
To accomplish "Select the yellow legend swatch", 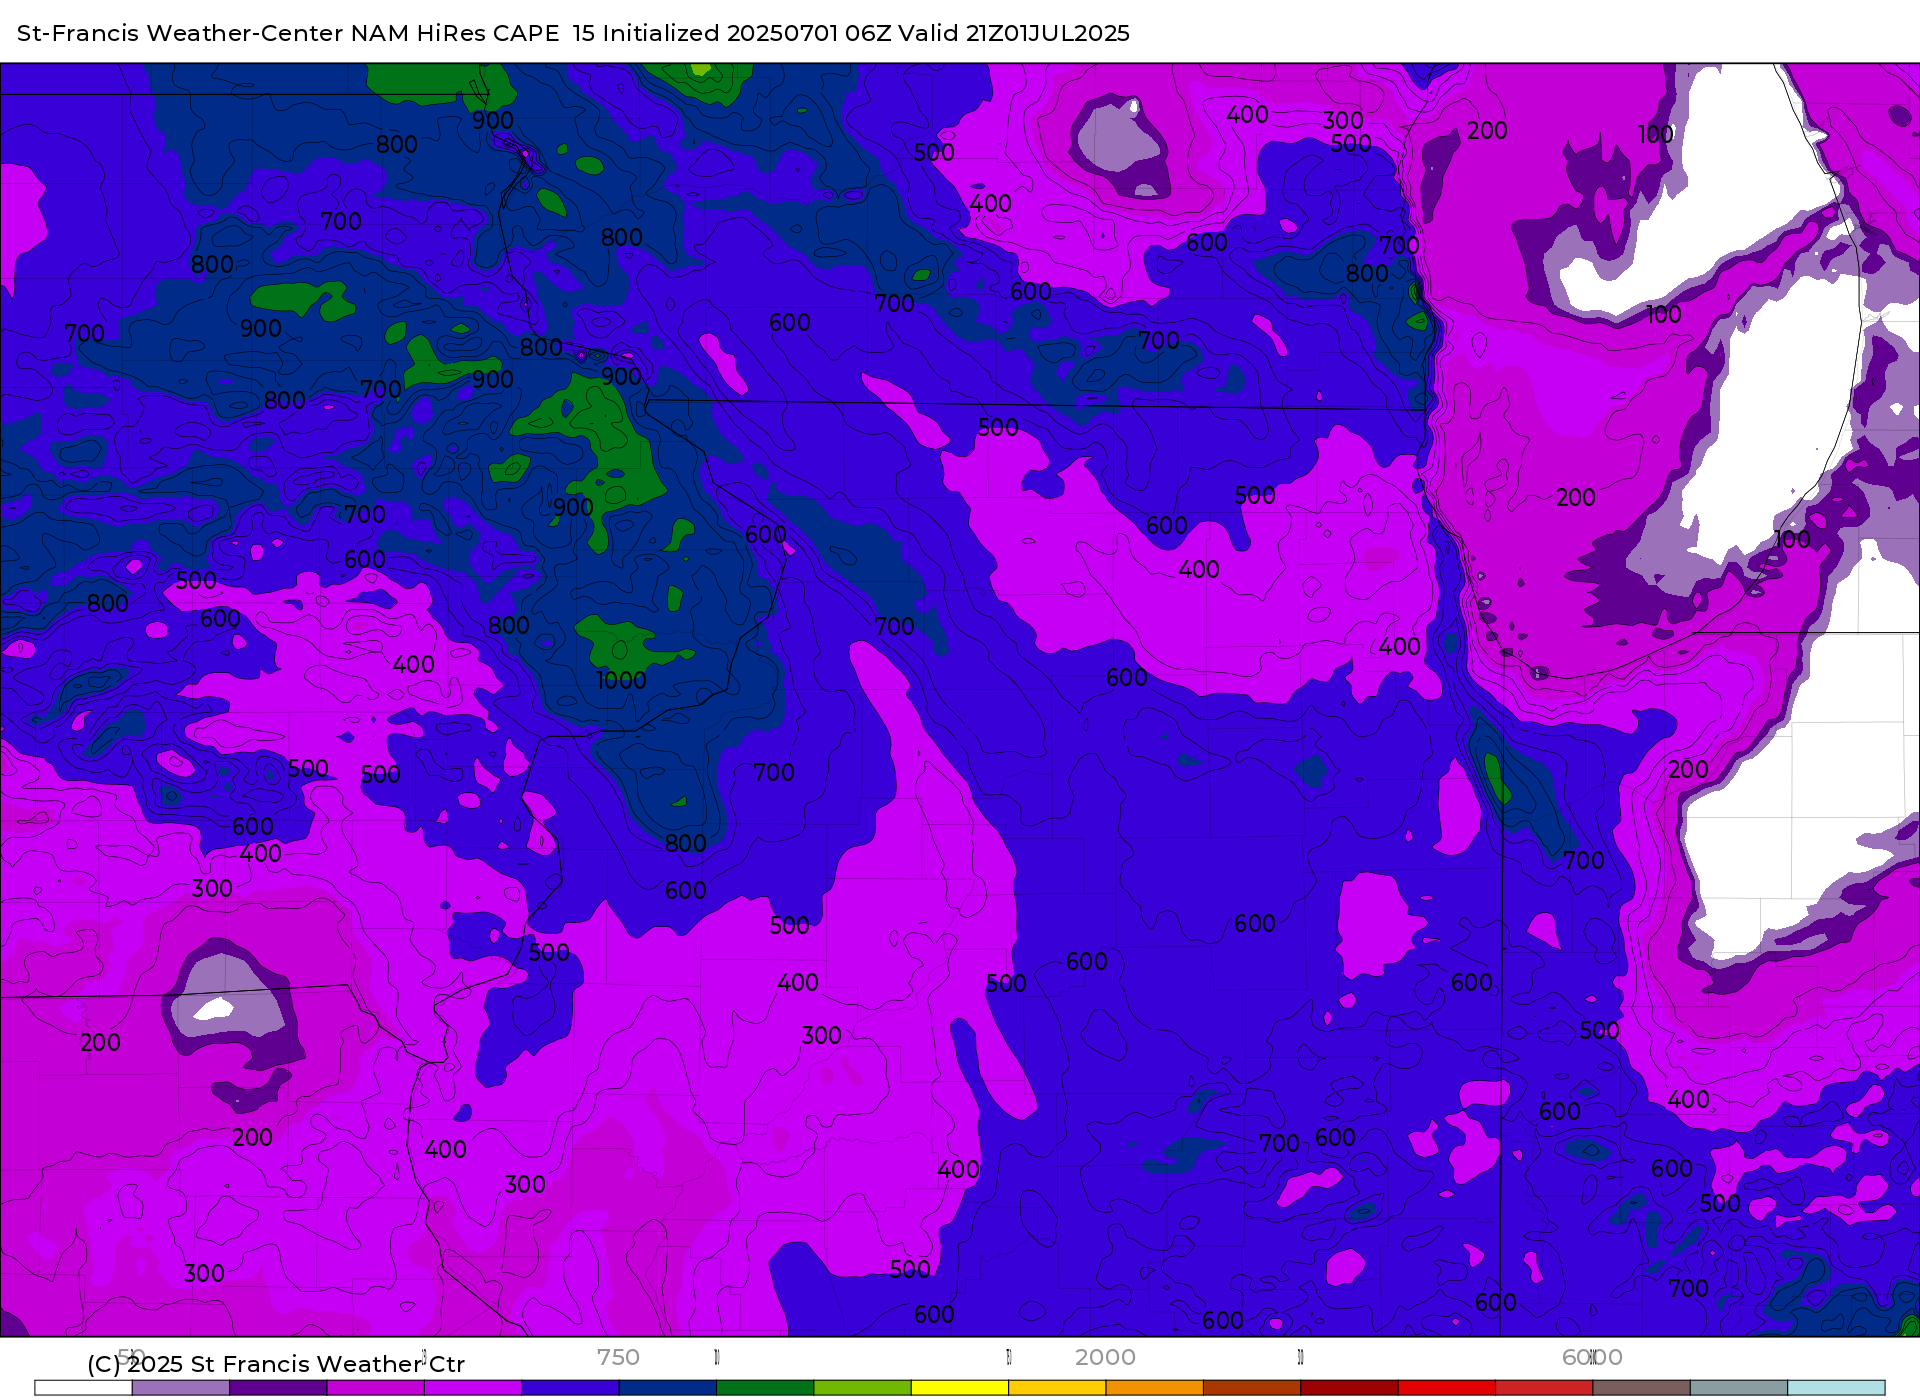I will 960,1388.
